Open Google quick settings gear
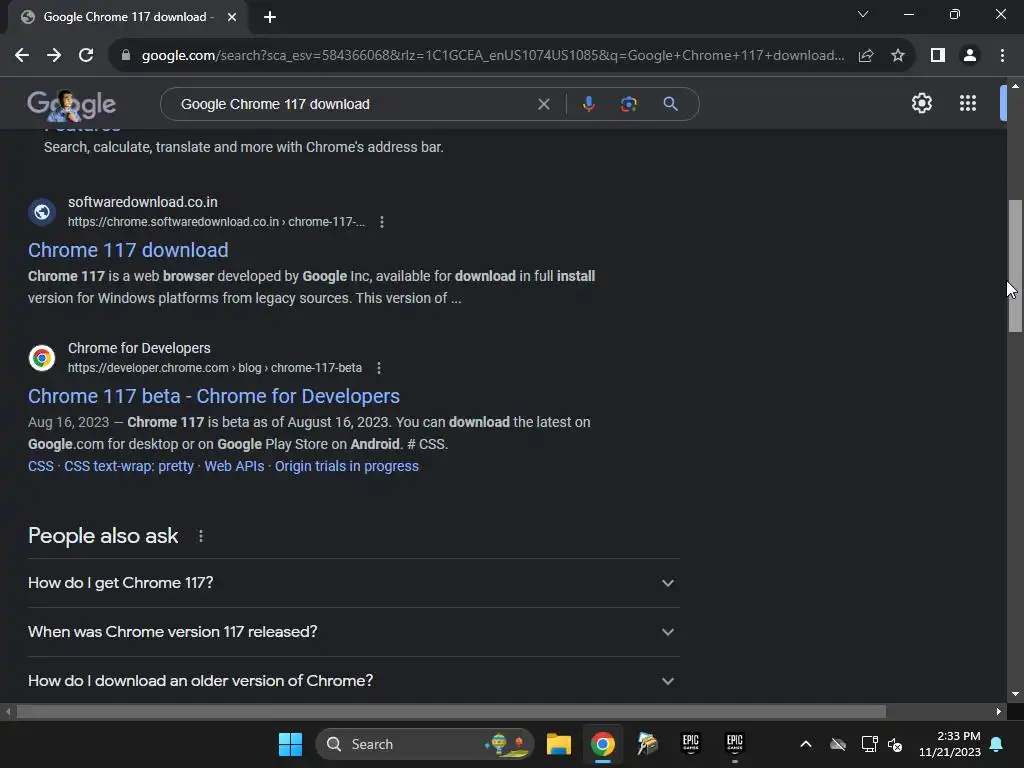This screenshot has height=768, width=1024. click(921, 103)
